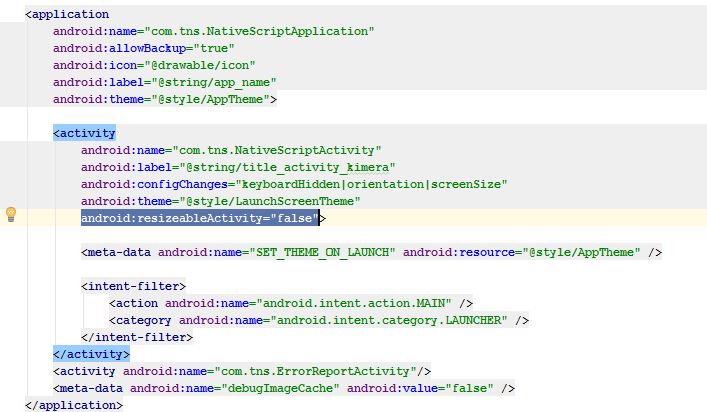Click android:resource="@style/AppTheme" in meta-data
The height and width of the screenshot is (412, 707).
pos(521,252)
